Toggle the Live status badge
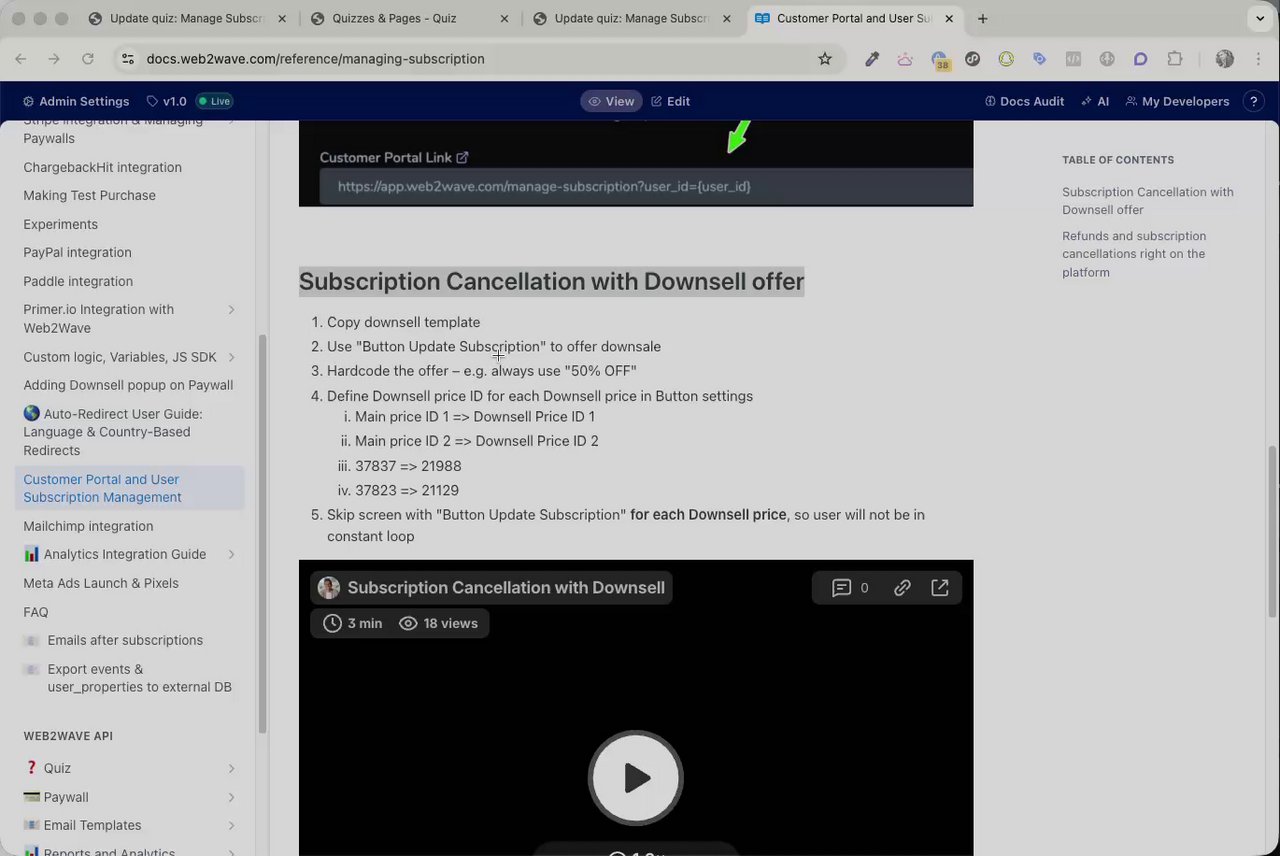Viewport: 1280px width, 856px height. (x=214, y=101)
